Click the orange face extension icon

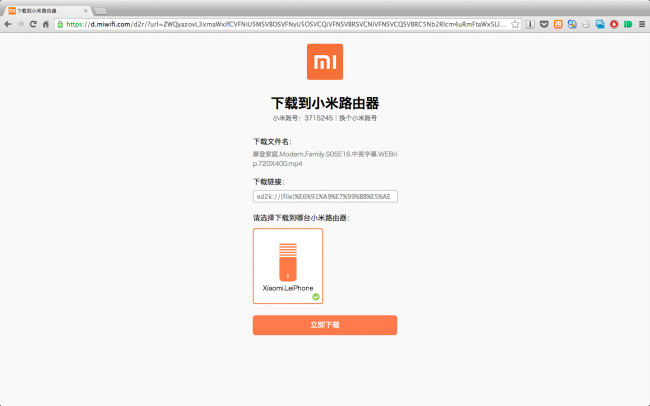(x=558, y=24)
